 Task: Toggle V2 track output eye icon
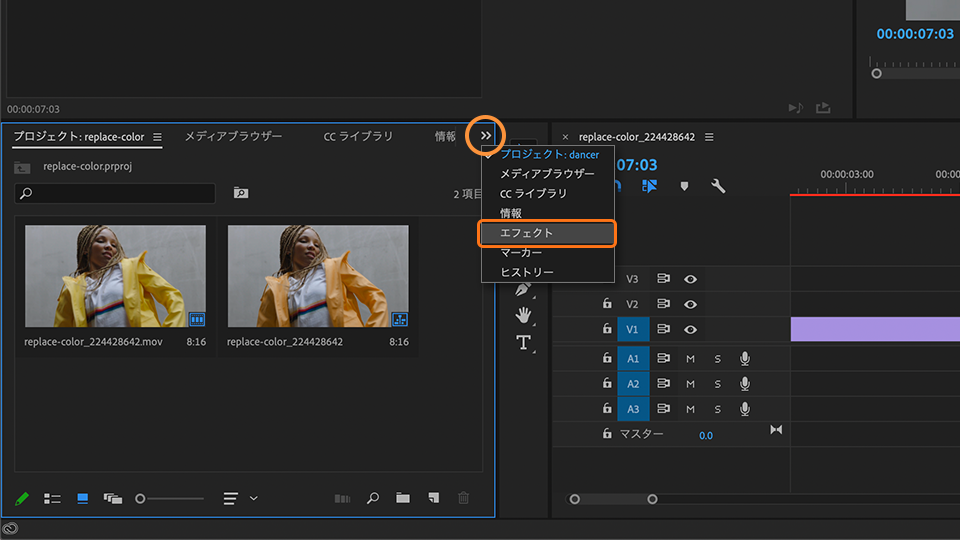tap(690, 304)
